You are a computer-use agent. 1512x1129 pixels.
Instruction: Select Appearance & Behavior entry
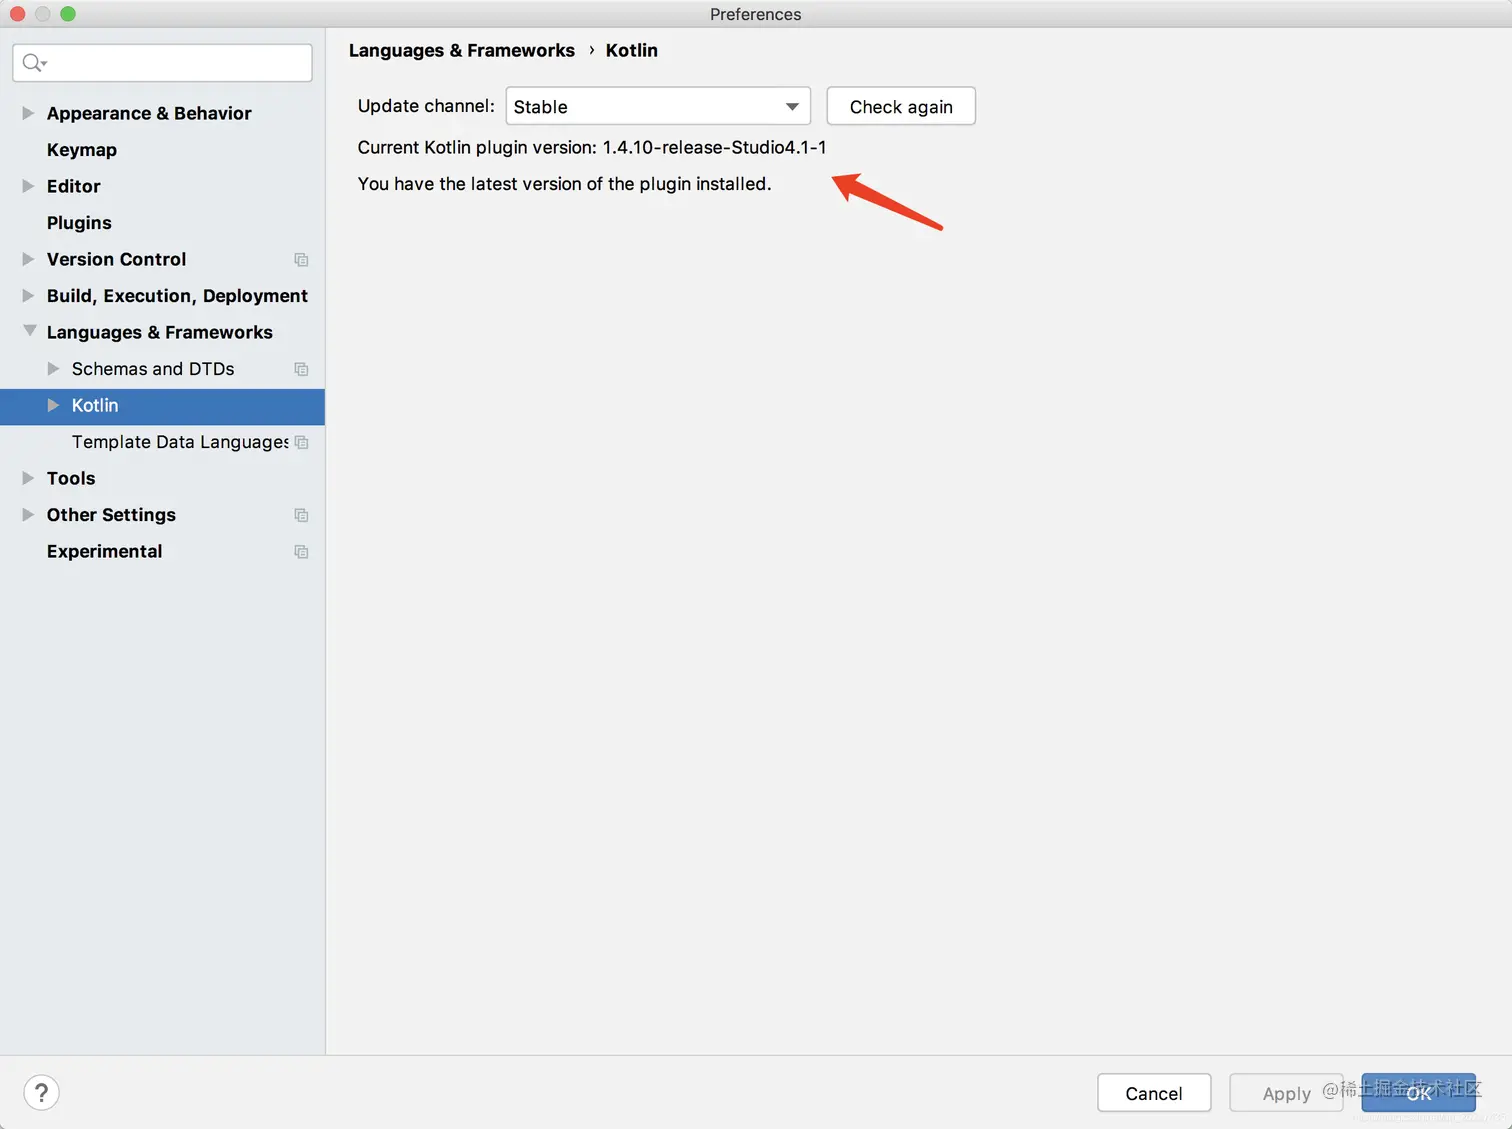pos(149,113)
